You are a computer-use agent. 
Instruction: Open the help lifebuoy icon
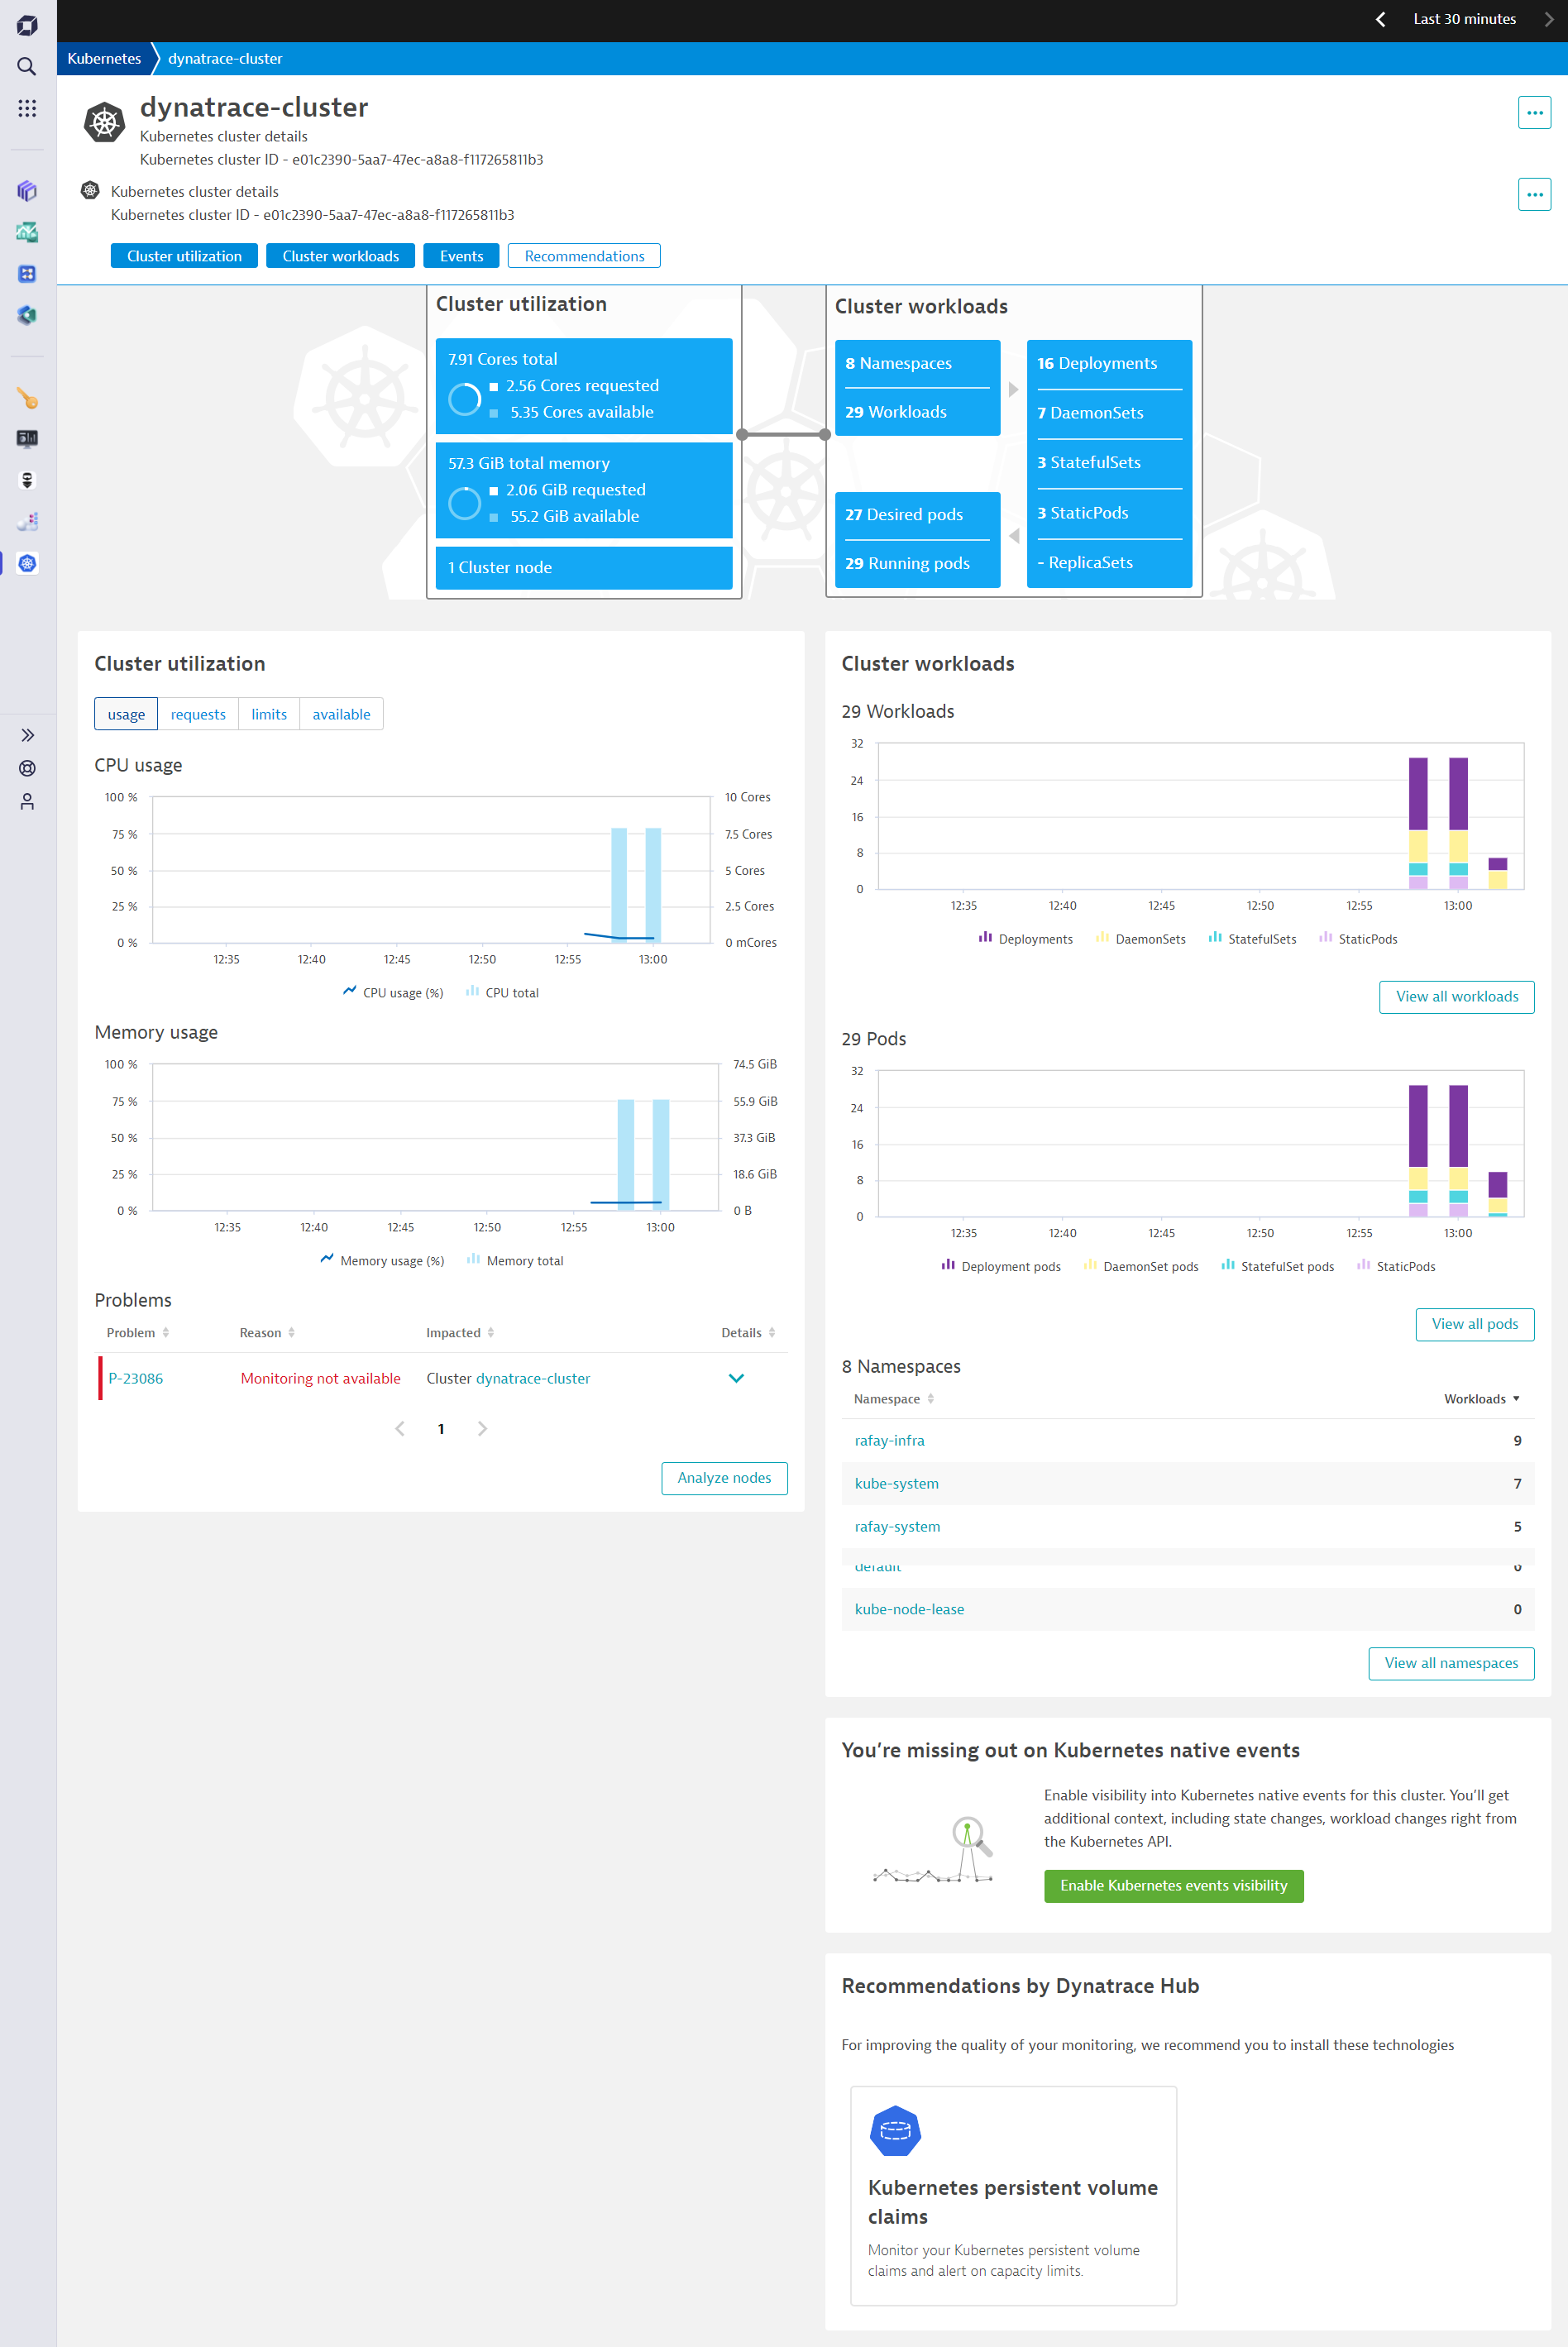27,768
